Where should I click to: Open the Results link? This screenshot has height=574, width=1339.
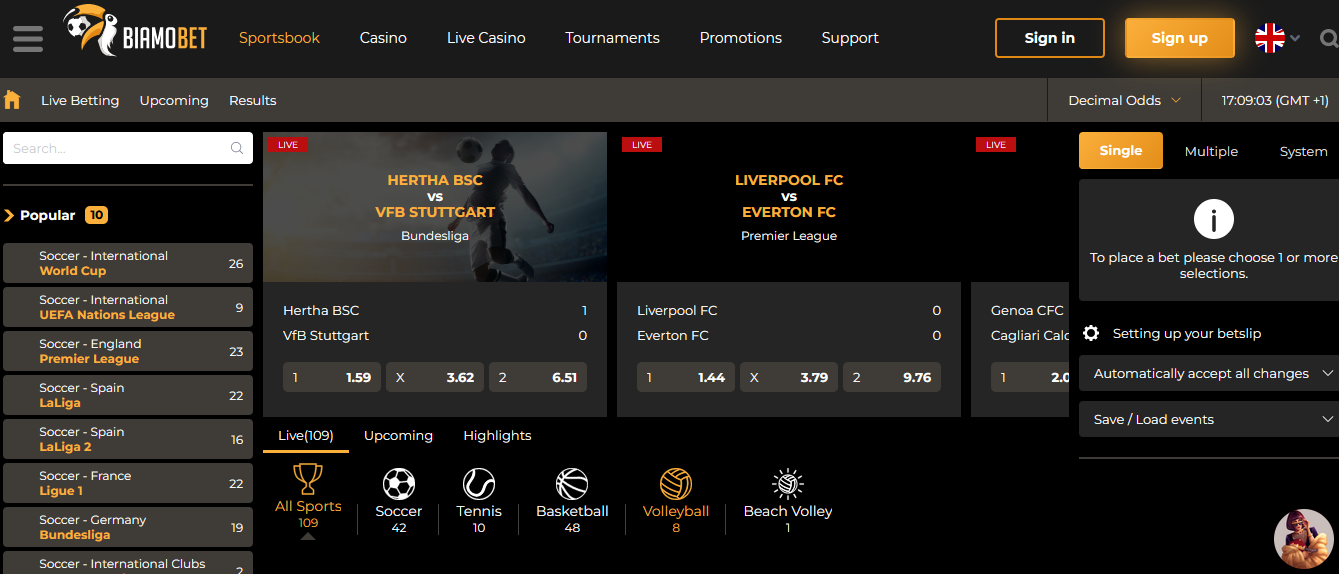tap(252, 100)
